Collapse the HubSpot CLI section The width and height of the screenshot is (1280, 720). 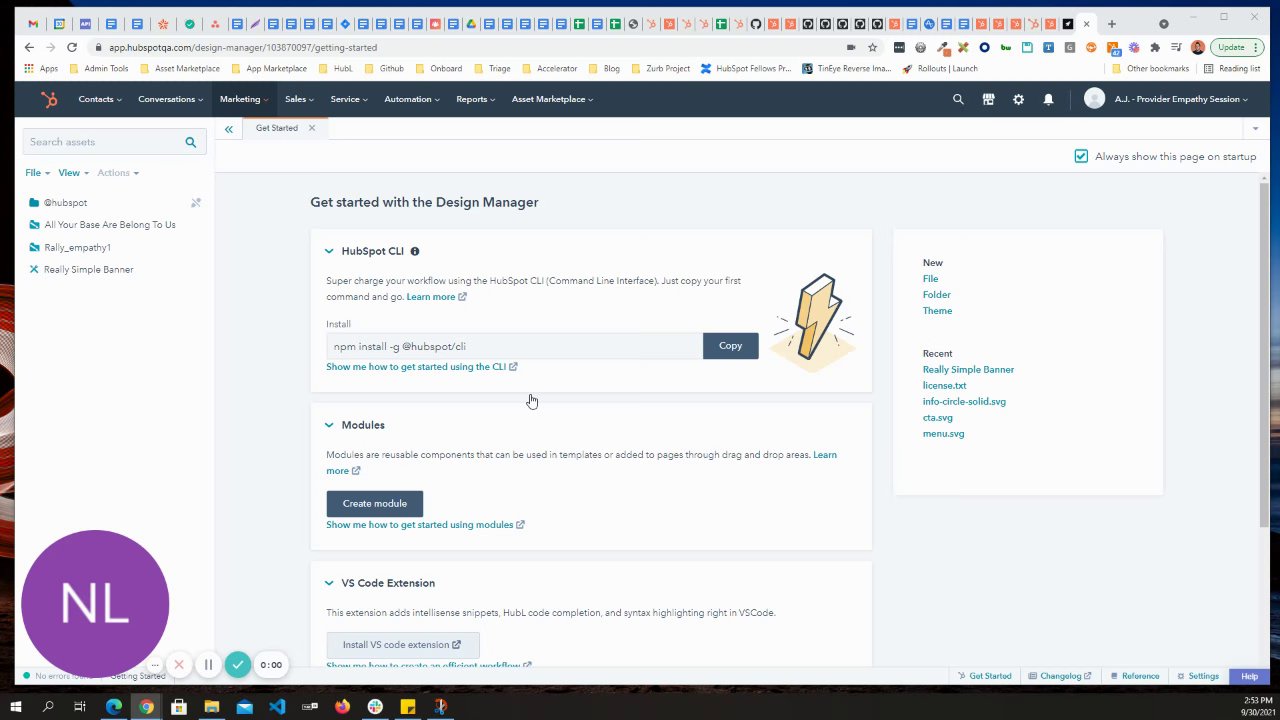click(x=329, y=251)
